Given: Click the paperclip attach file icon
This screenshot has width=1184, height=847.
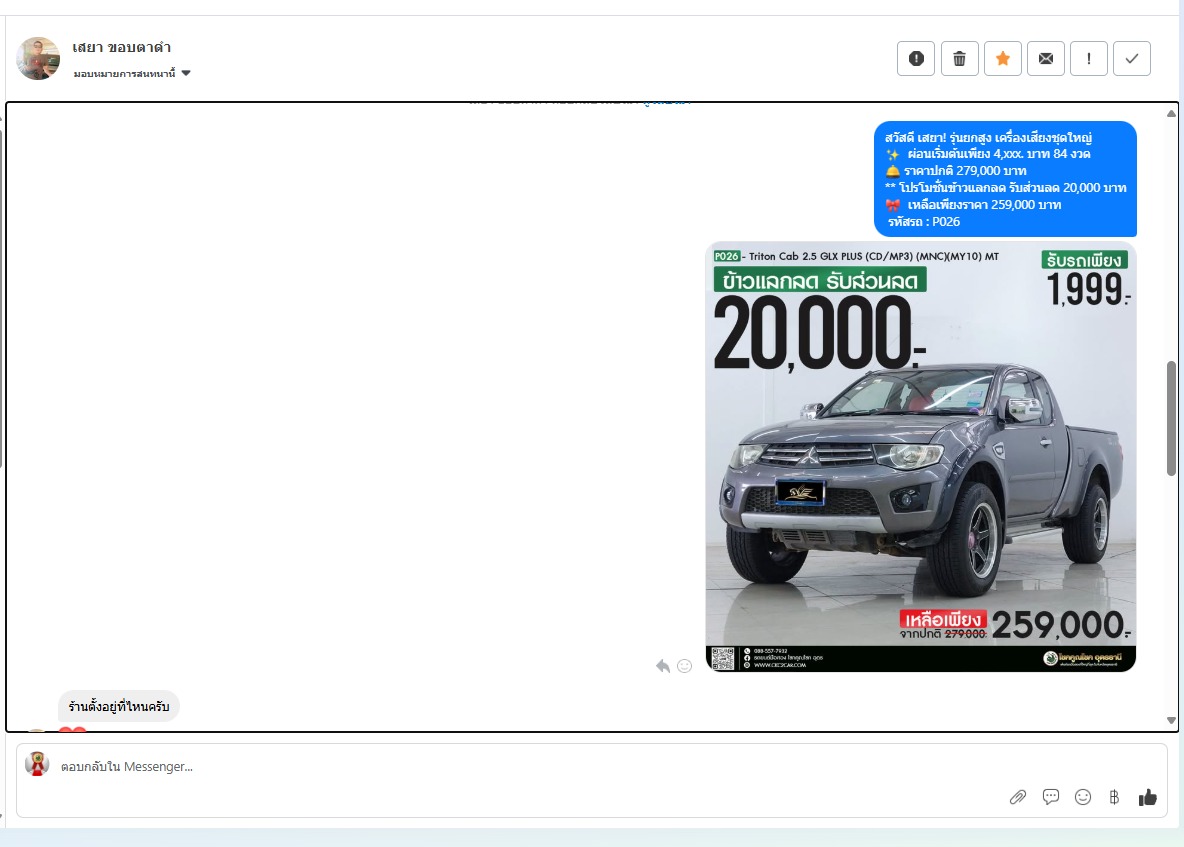Looking at the screenshot, I should coord(1018,797).
